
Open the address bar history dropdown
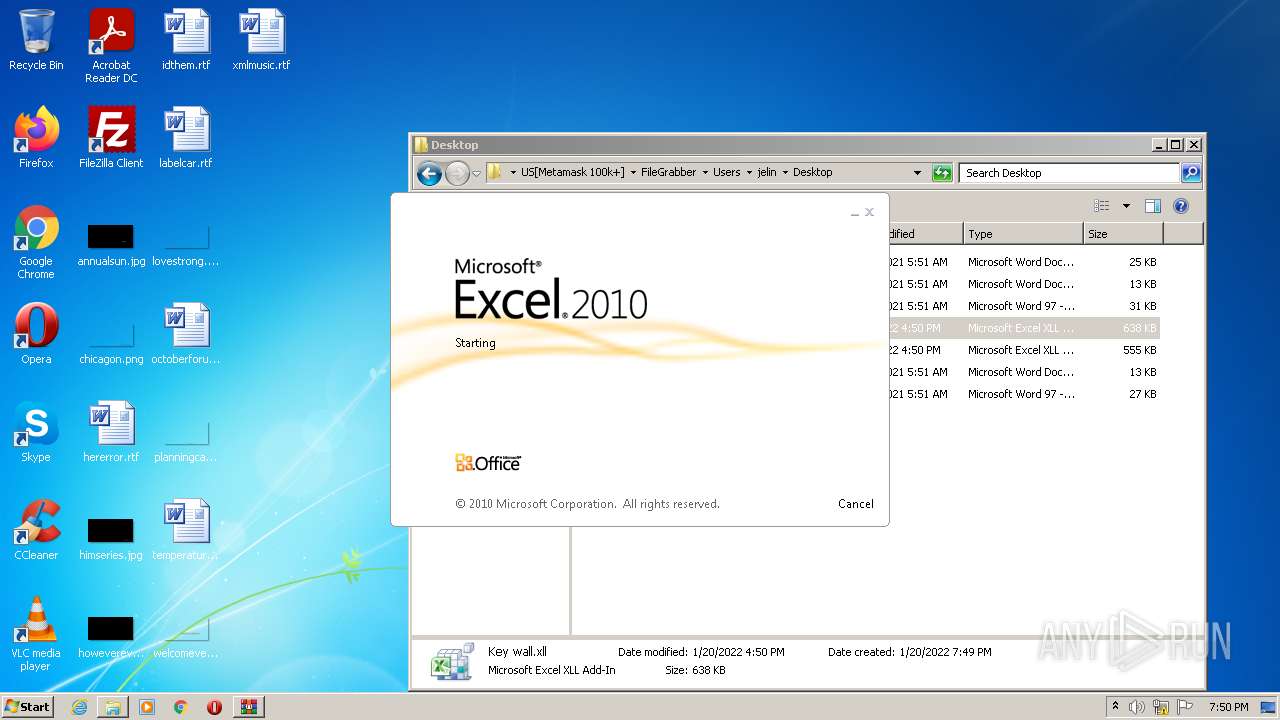pyautogui.click(x=917, y=172)
